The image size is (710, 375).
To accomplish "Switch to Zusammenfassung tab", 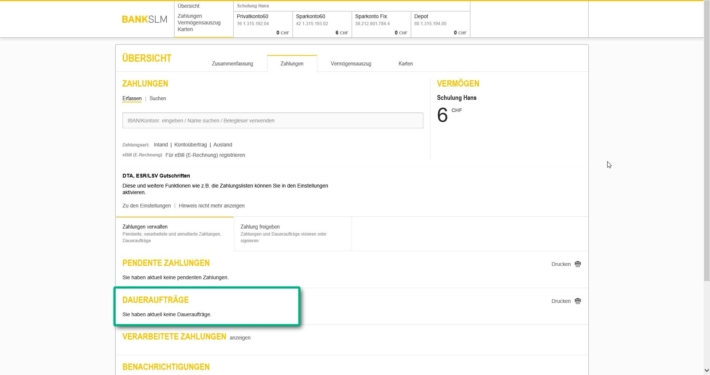I will (x=232, y=64).
